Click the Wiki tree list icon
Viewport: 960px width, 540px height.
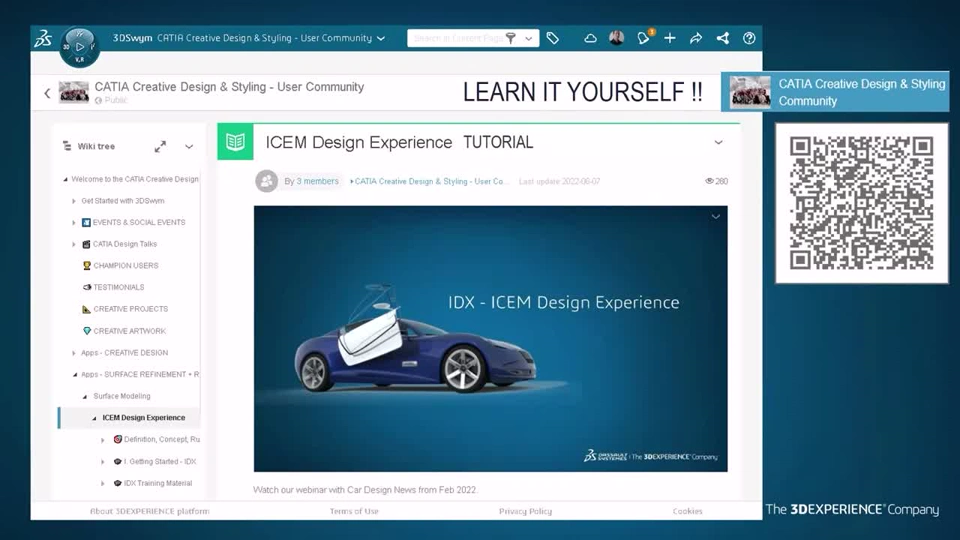tap(67, 146)
